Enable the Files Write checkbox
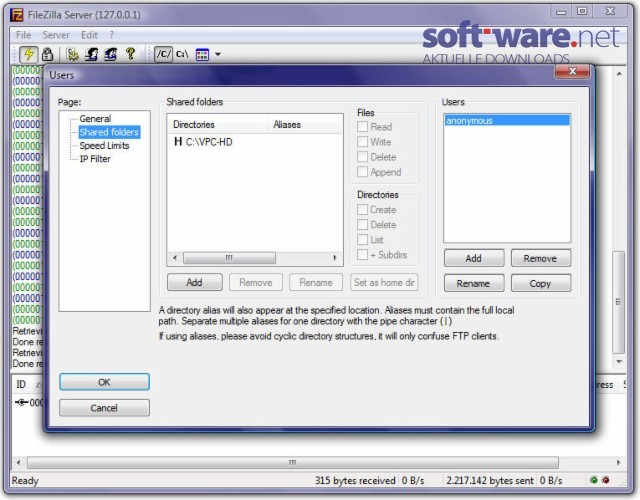The width and height of the screenshot is (640, 500). point(362,142)
